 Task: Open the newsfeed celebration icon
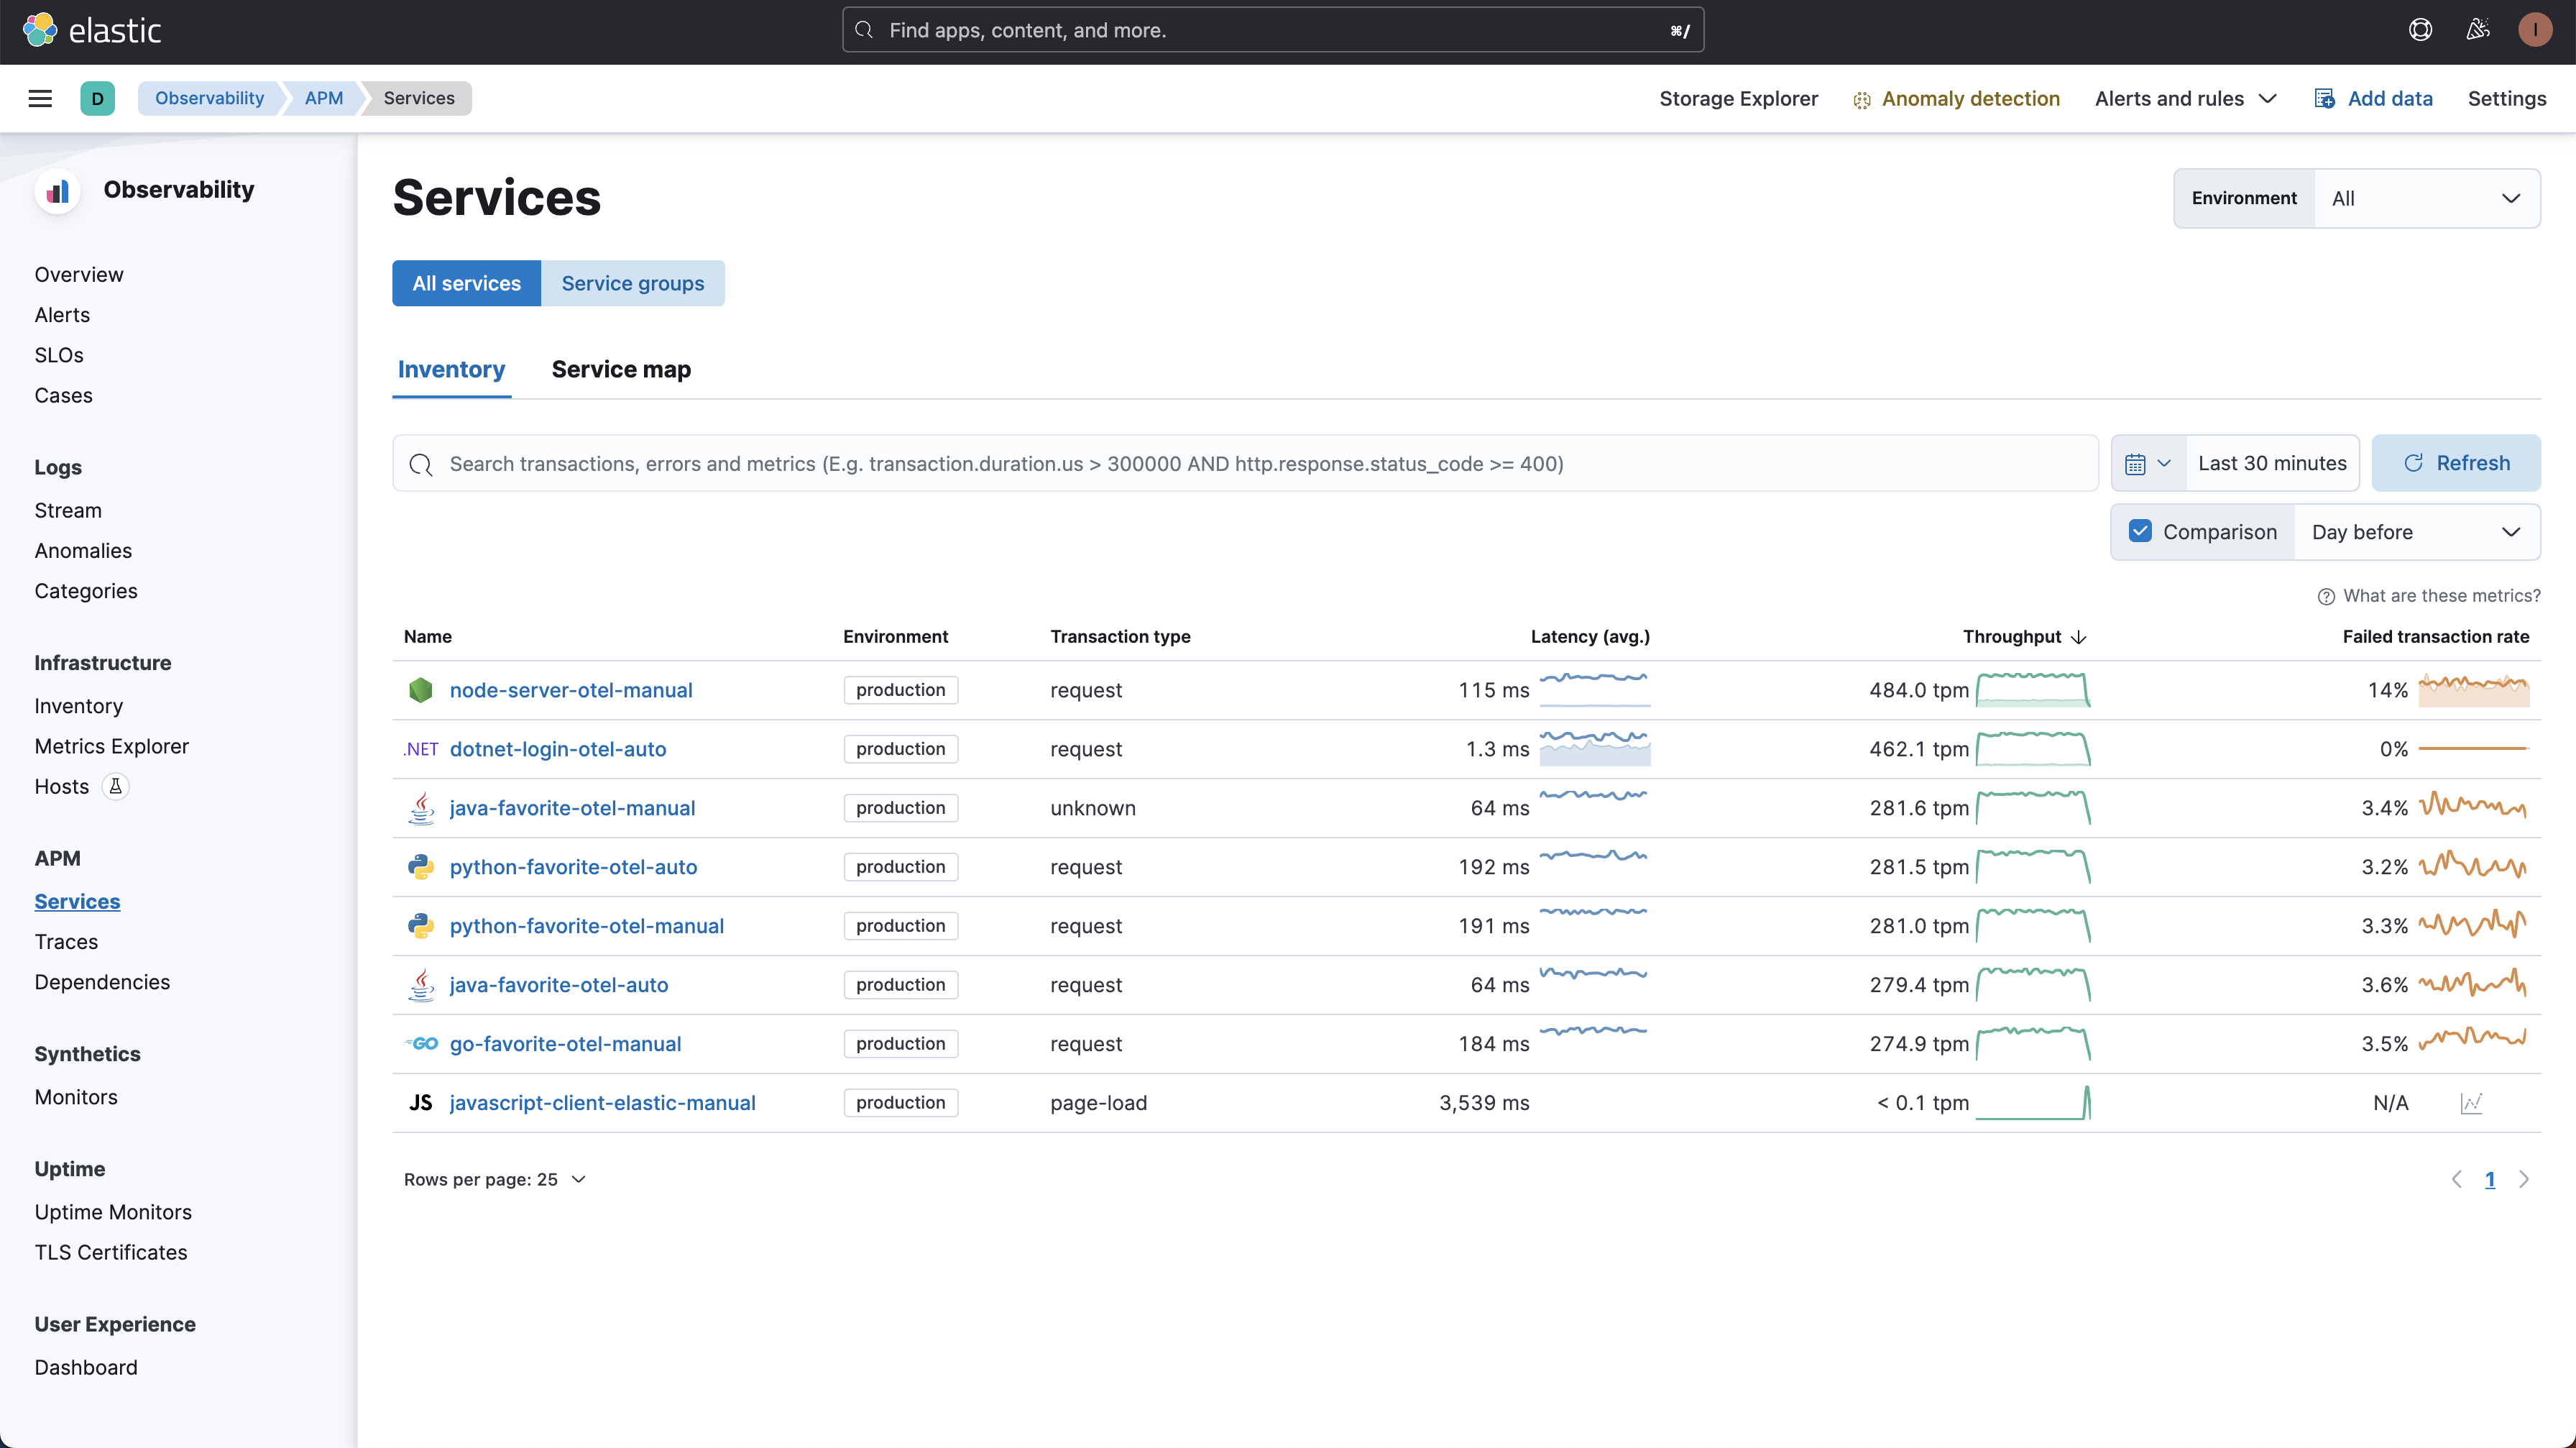coord(2477,30)
